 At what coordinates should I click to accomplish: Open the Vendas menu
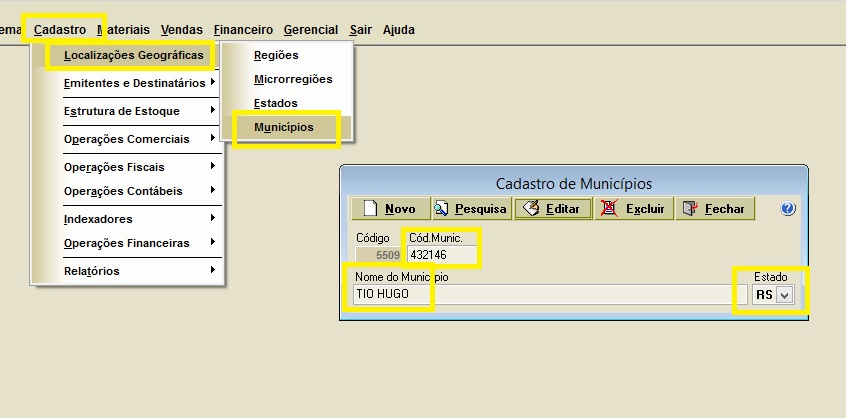(182, 30)
